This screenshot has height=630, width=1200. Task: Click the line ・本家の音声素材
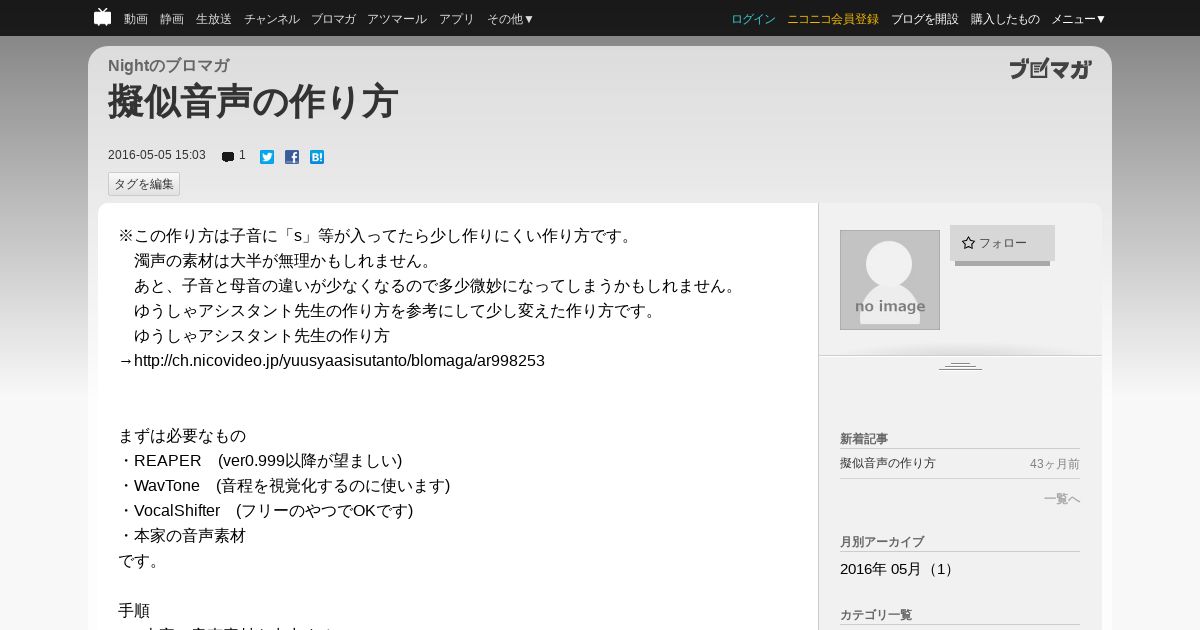point(182,536)
